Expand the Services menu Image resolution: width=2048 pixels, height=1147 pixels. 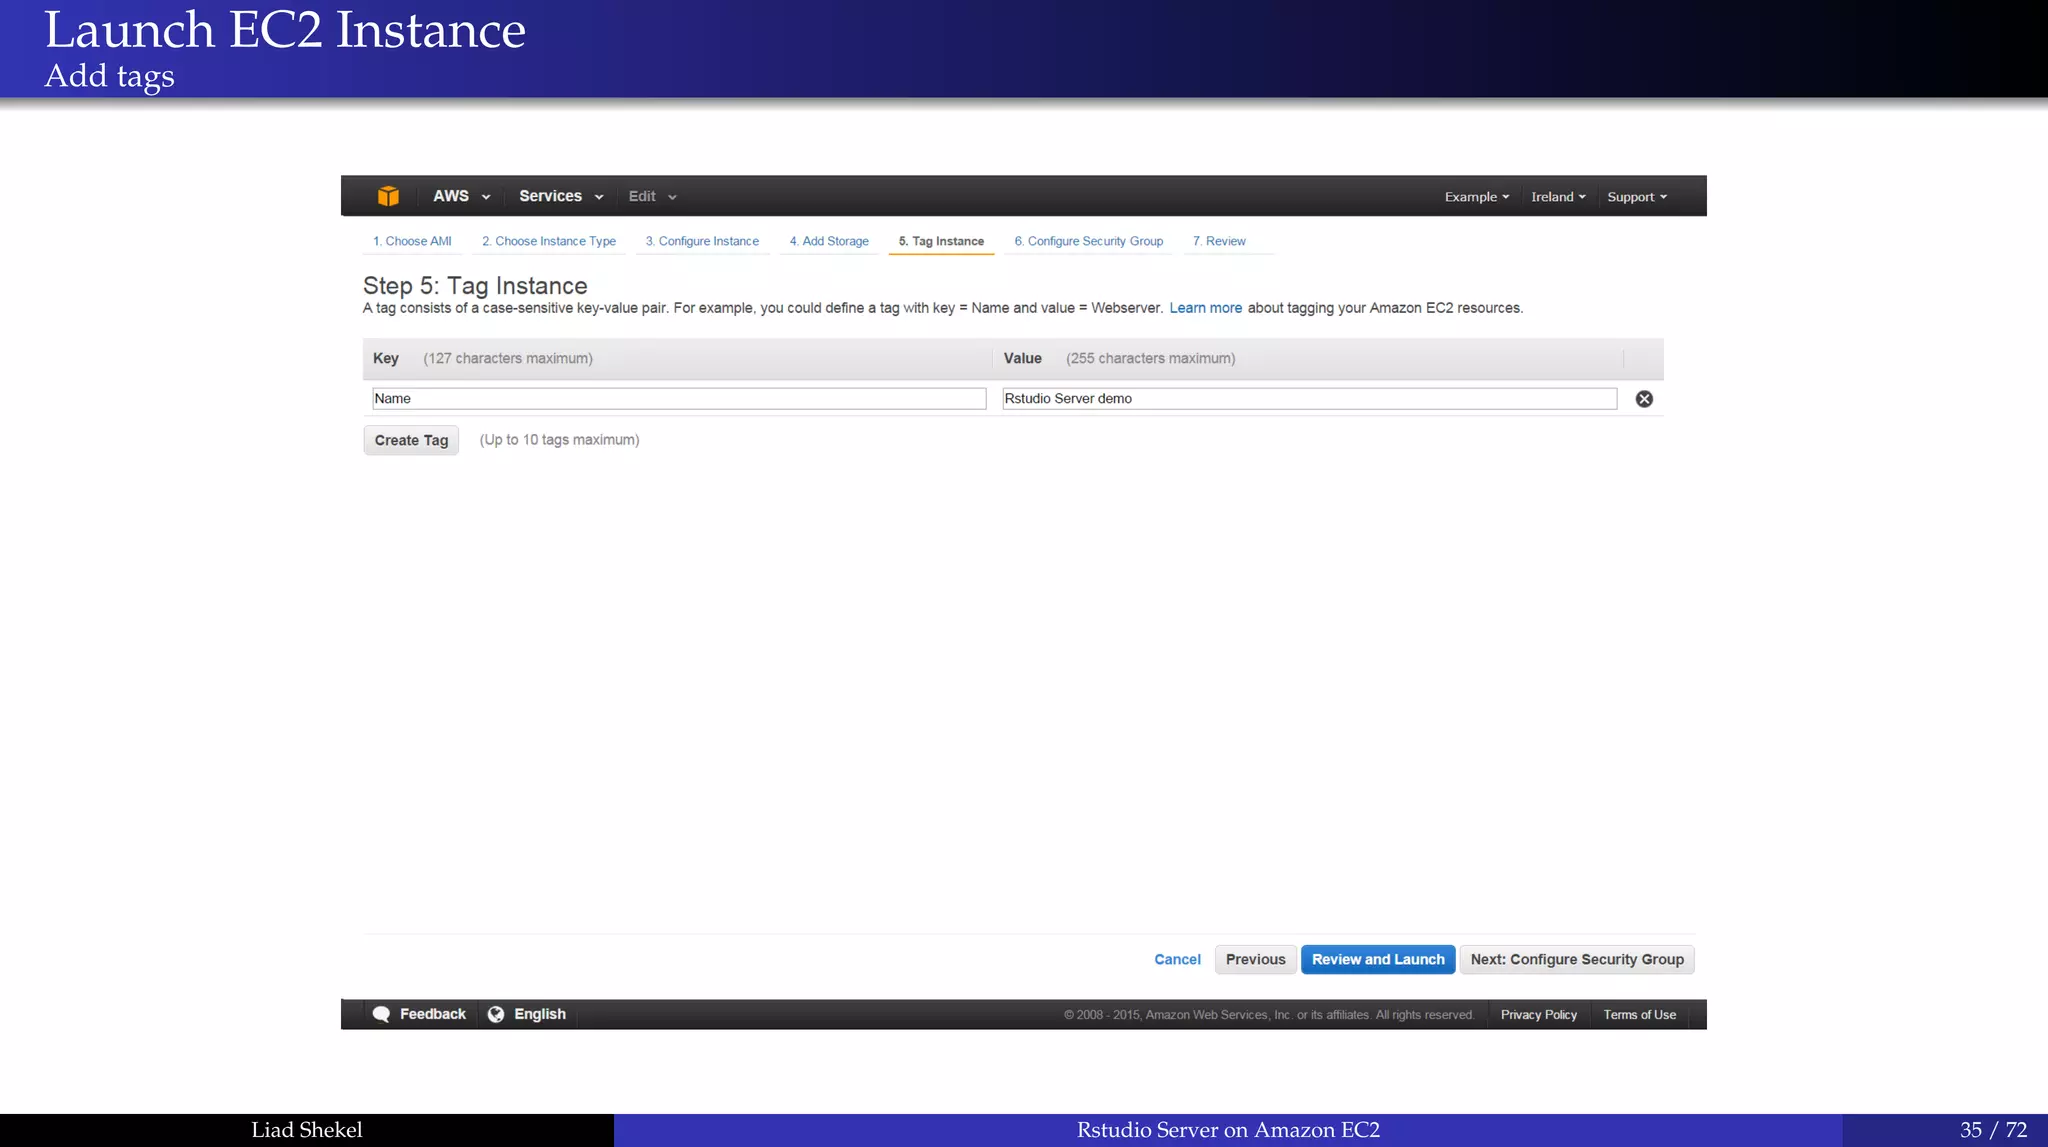click(561, 196)
